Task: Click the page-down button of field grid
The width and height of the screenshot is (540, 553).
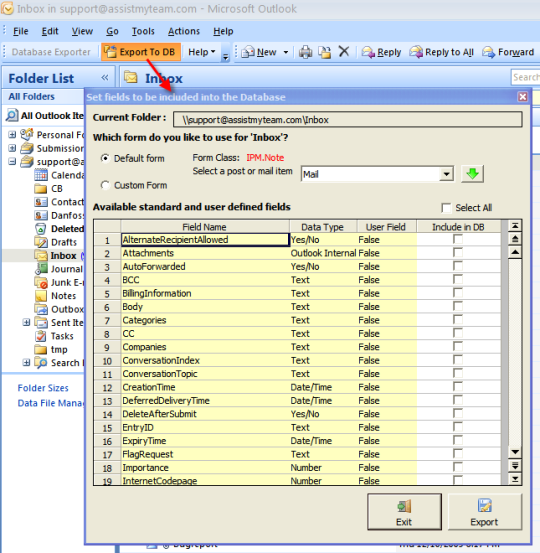Action: (515, 466)
